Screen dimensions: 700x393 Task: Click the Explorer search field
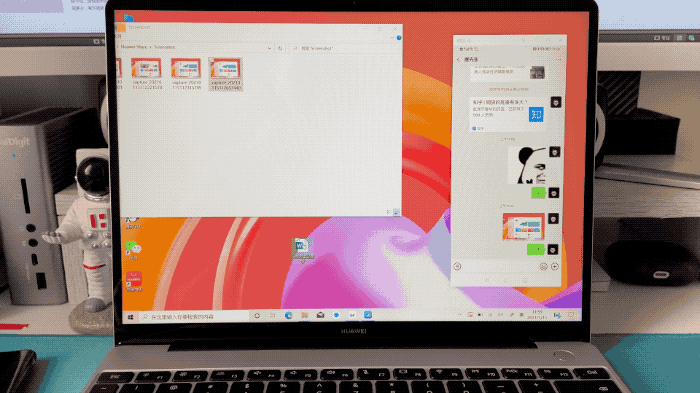point(346,48)
